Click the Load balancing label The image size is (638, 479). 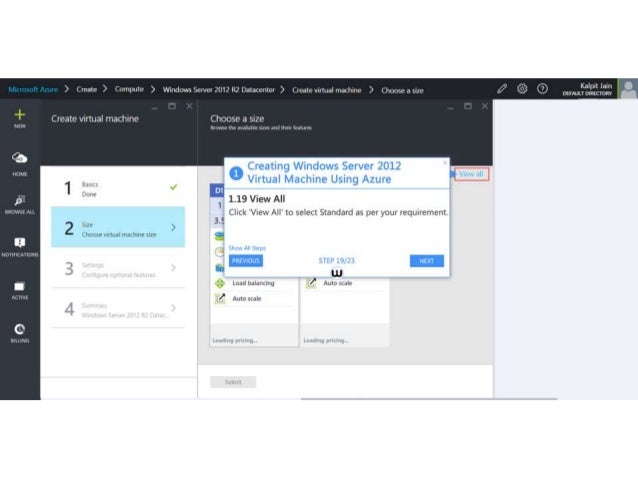tap(253, 283)
